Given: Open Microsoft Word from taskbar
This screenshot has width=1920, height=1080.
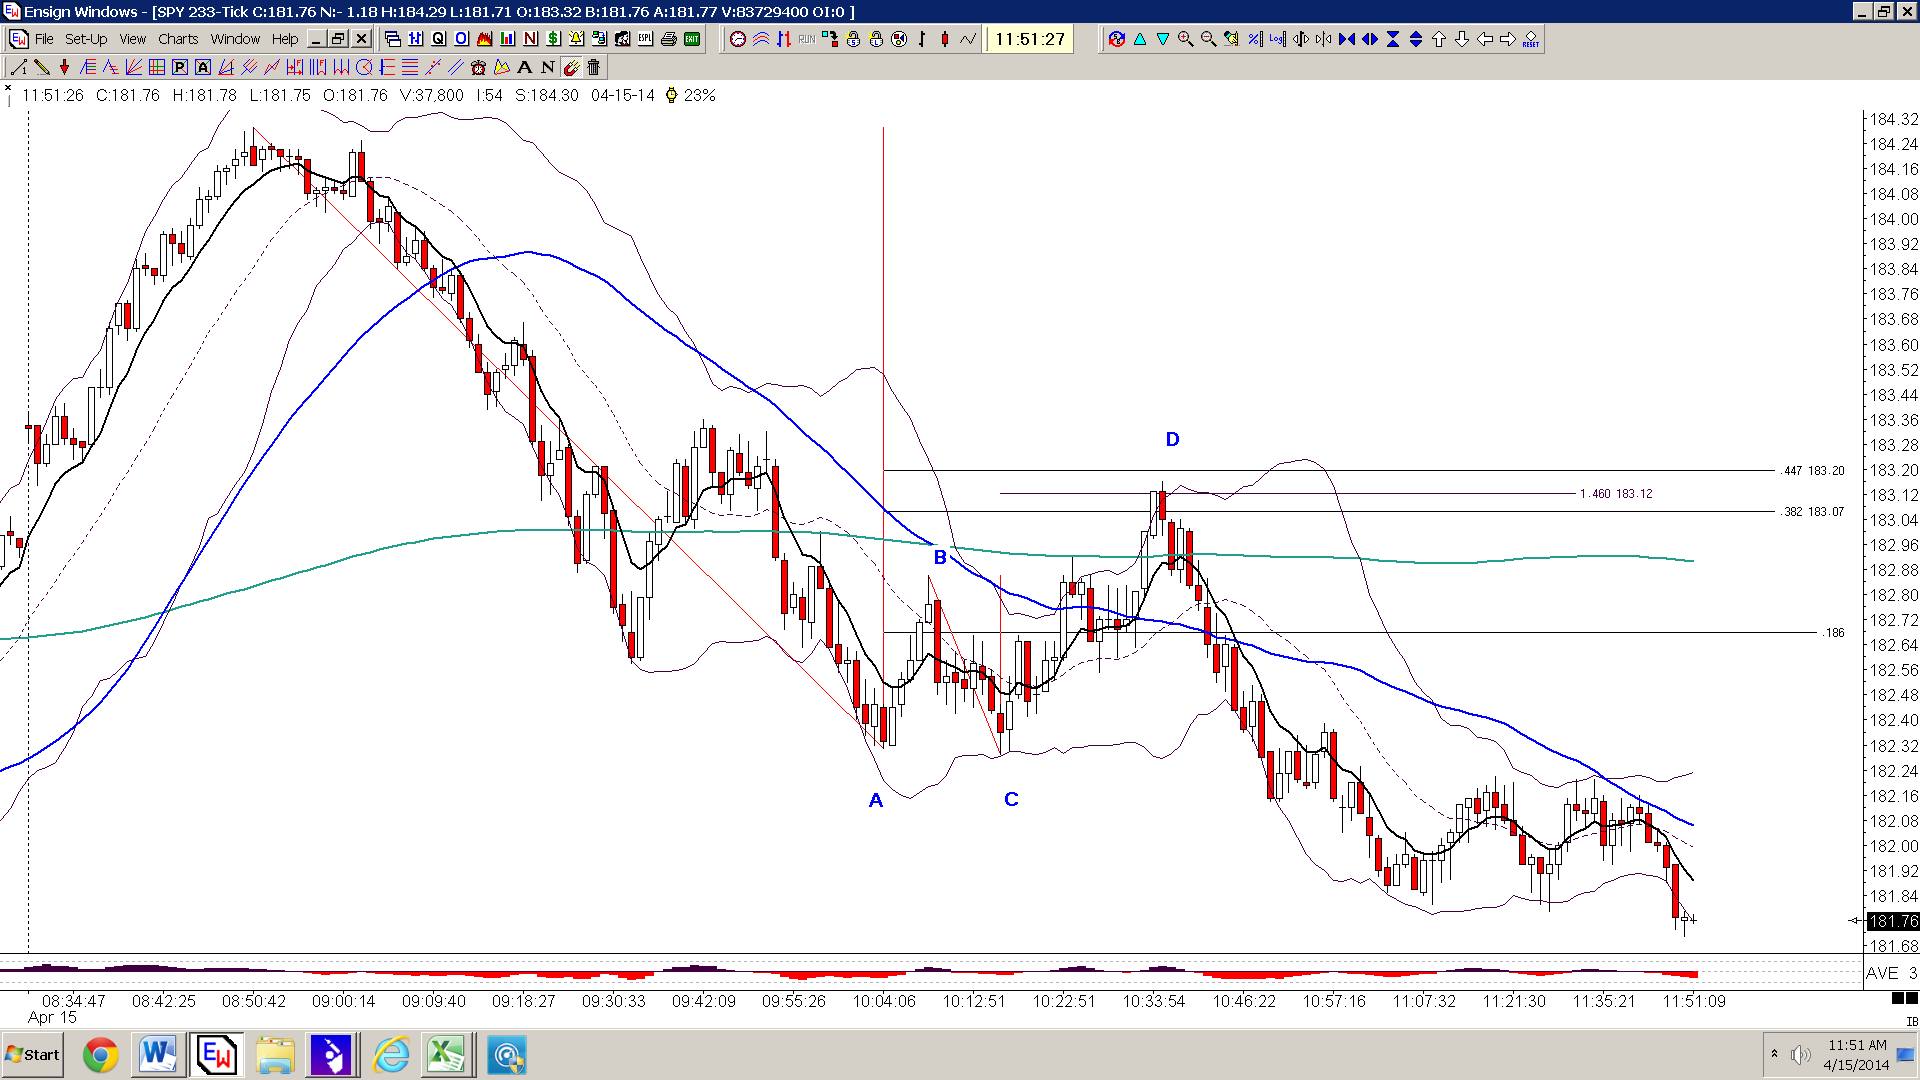Looking at the screenshot, I should (158, 1055).
